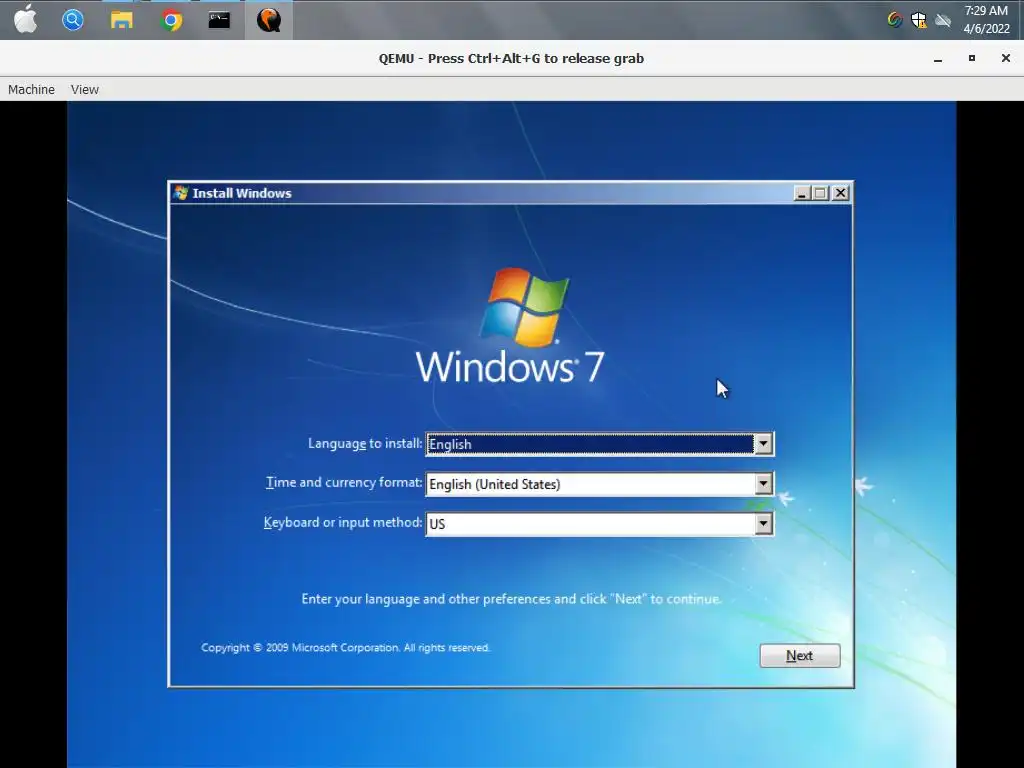This screenshot has height=768, width=1024.
Task: Click the cloud tray icon
Action: coord(942,20)
